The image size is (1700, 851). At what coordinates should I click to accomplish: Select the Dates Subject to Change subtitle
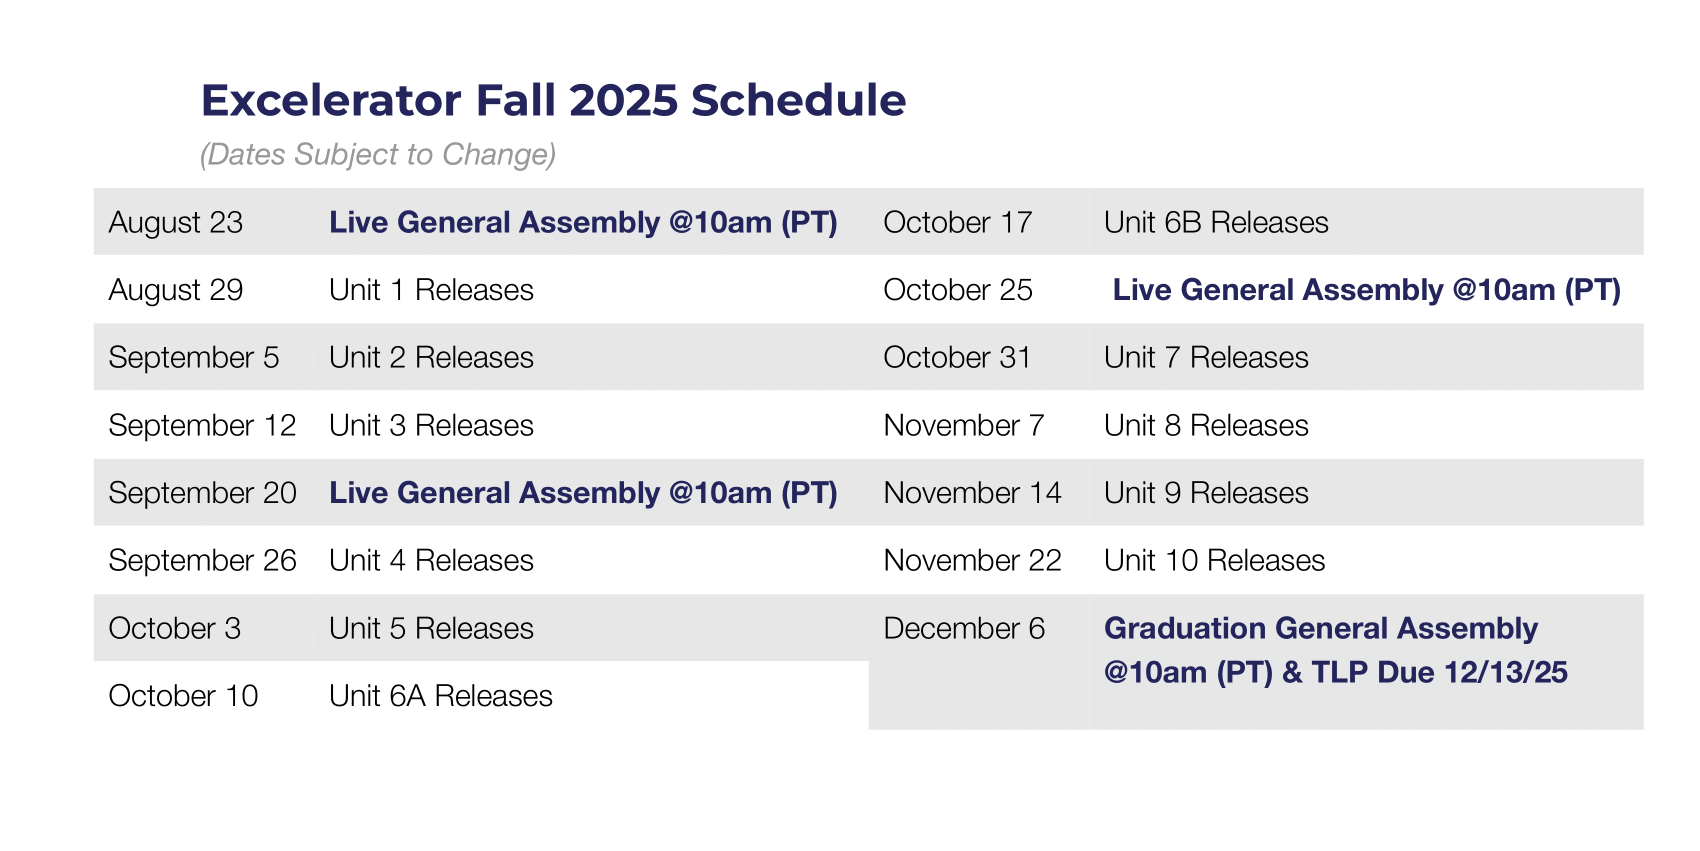tap(378, 154)
